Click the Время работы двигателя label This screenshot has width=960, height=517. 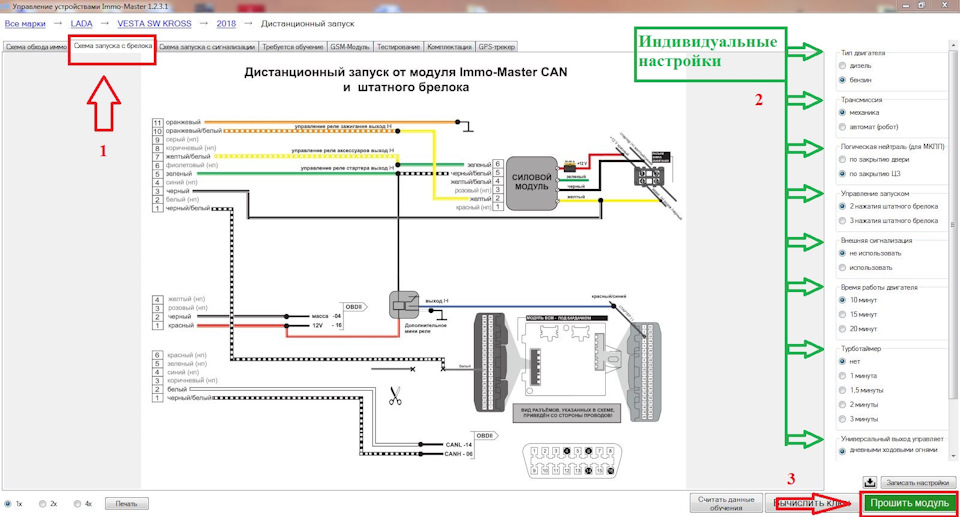pos(879,287)
